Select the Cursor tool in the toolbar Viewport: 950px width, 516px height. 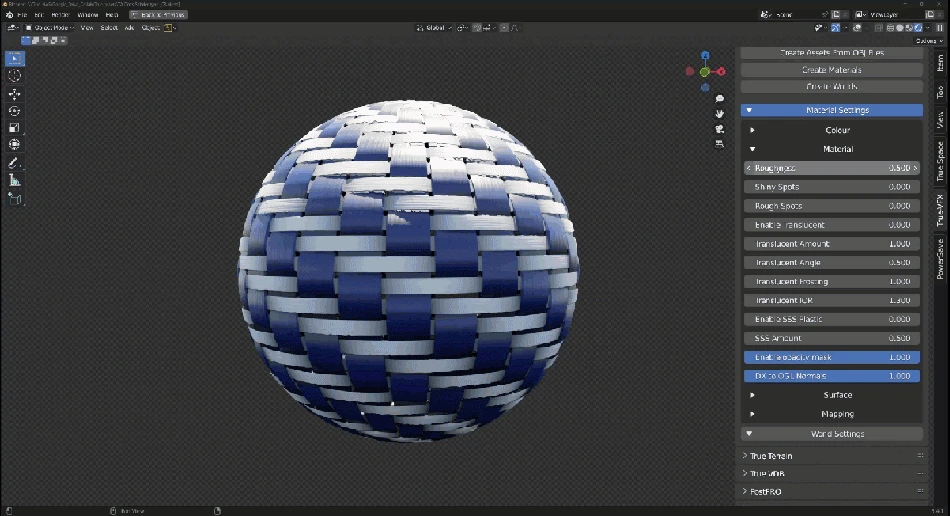[15, 76]
